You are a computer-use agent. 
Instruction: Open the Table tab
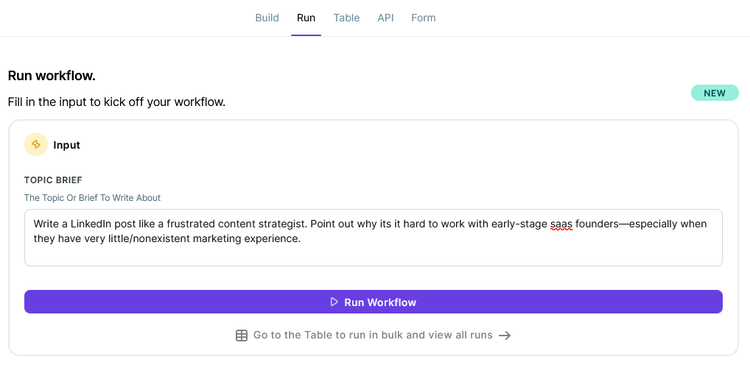346,18
